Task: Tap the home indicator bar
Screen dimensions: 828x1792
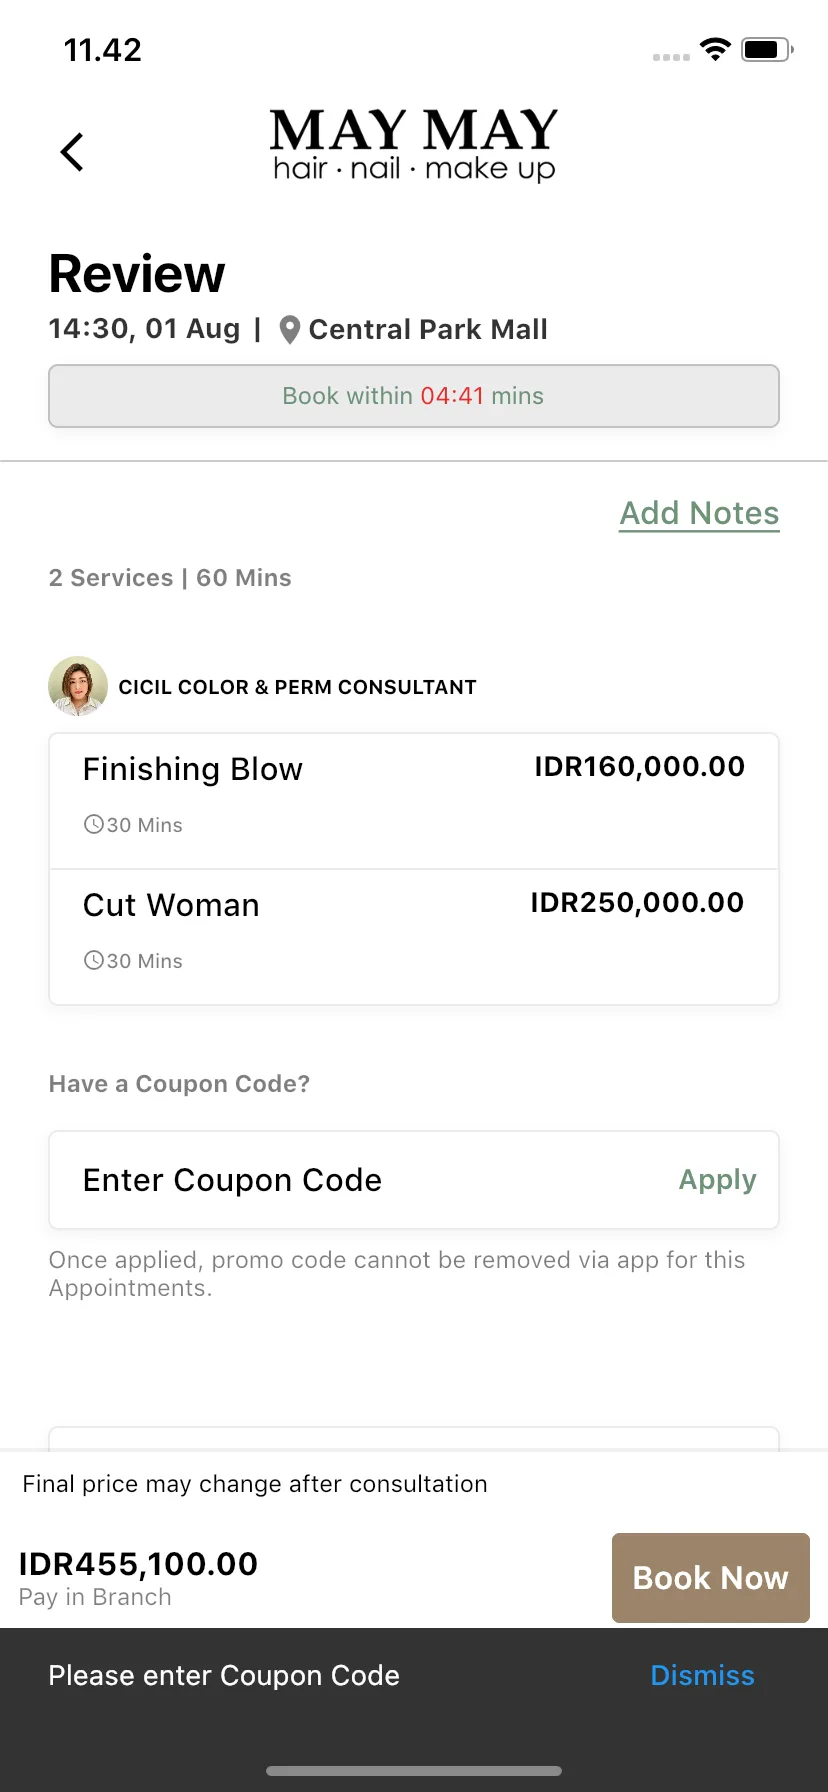Action: click(414, 1771)
